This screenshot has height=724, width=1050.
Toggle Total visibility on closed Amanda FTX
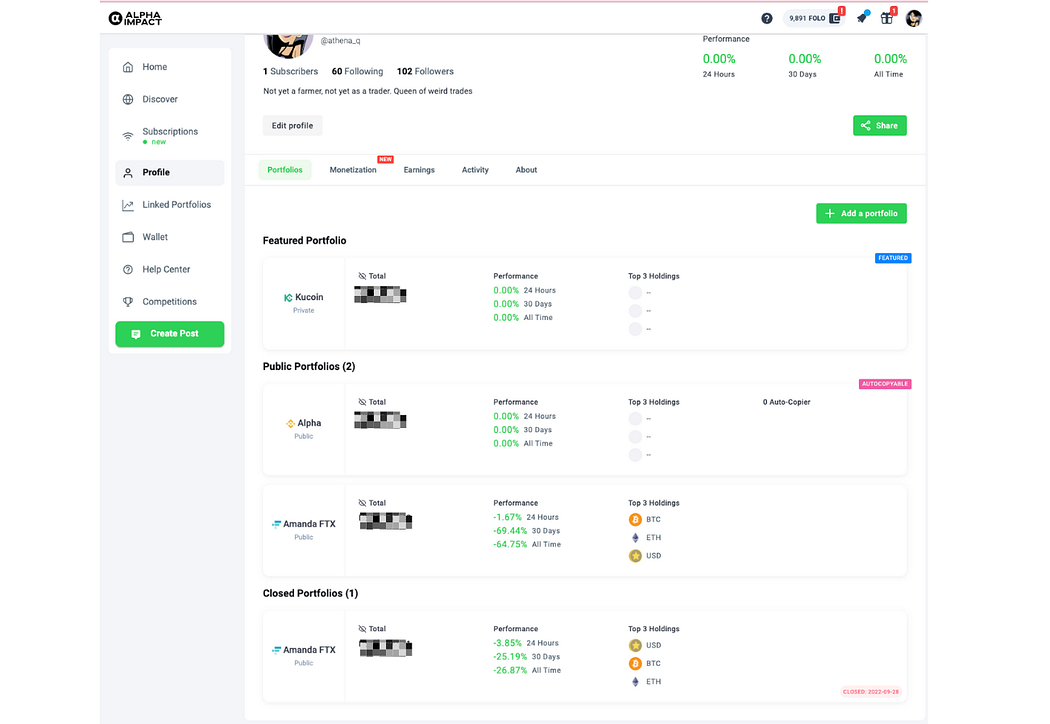(362, 629)
